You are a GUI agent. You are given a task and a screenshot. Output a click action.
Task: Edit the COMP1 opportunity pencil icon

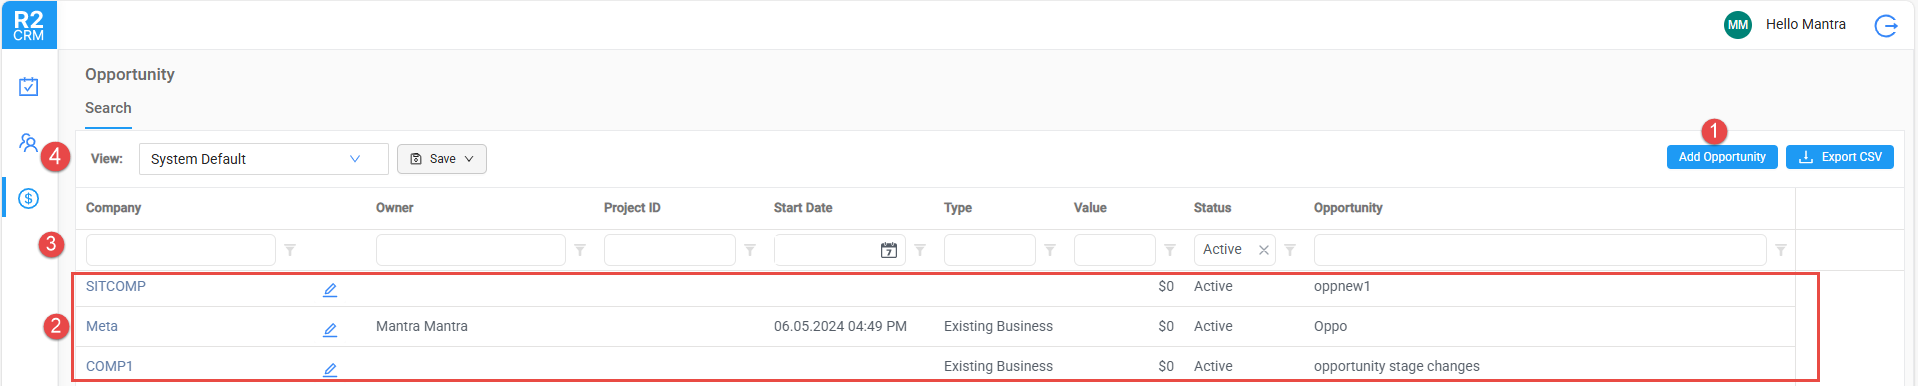(330, 370)
